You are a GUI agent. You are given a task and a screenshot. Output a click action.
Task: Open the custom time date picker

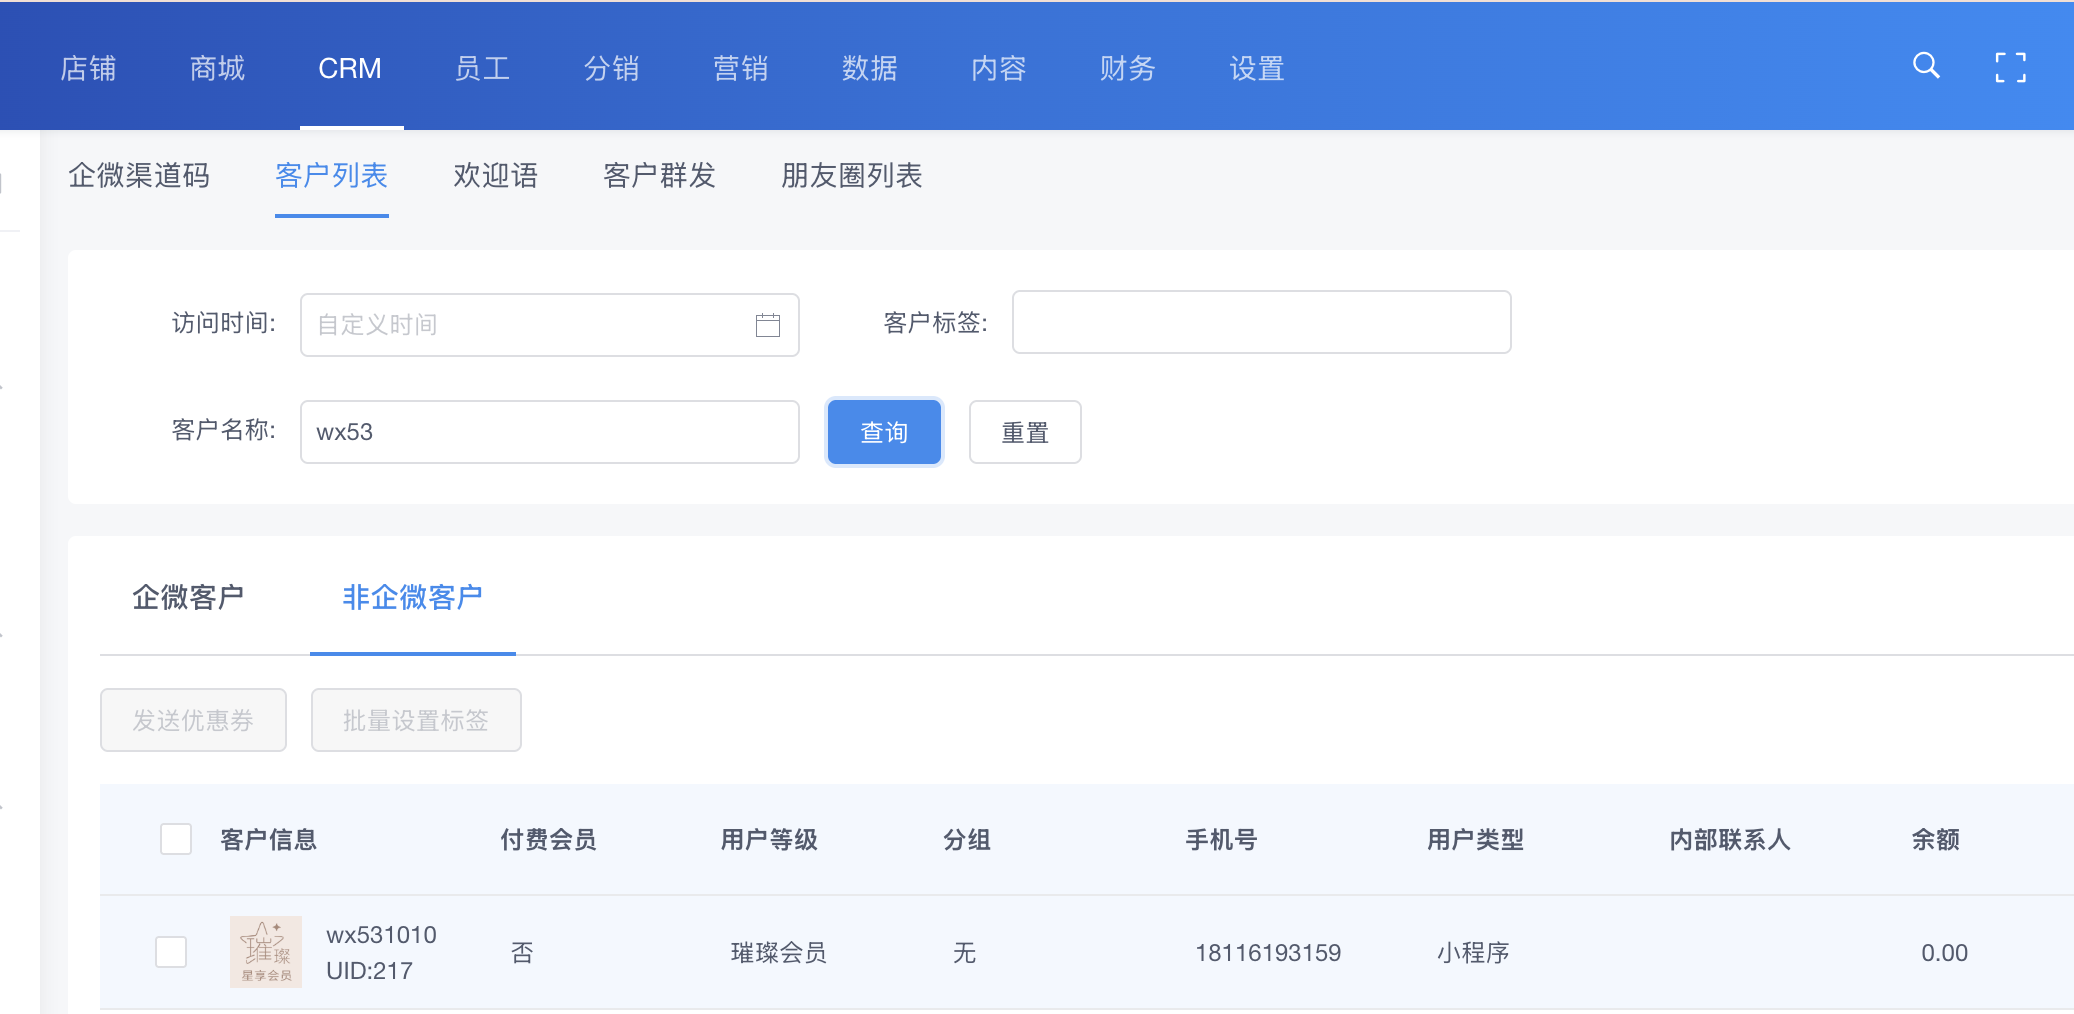(x=530, y=325)
